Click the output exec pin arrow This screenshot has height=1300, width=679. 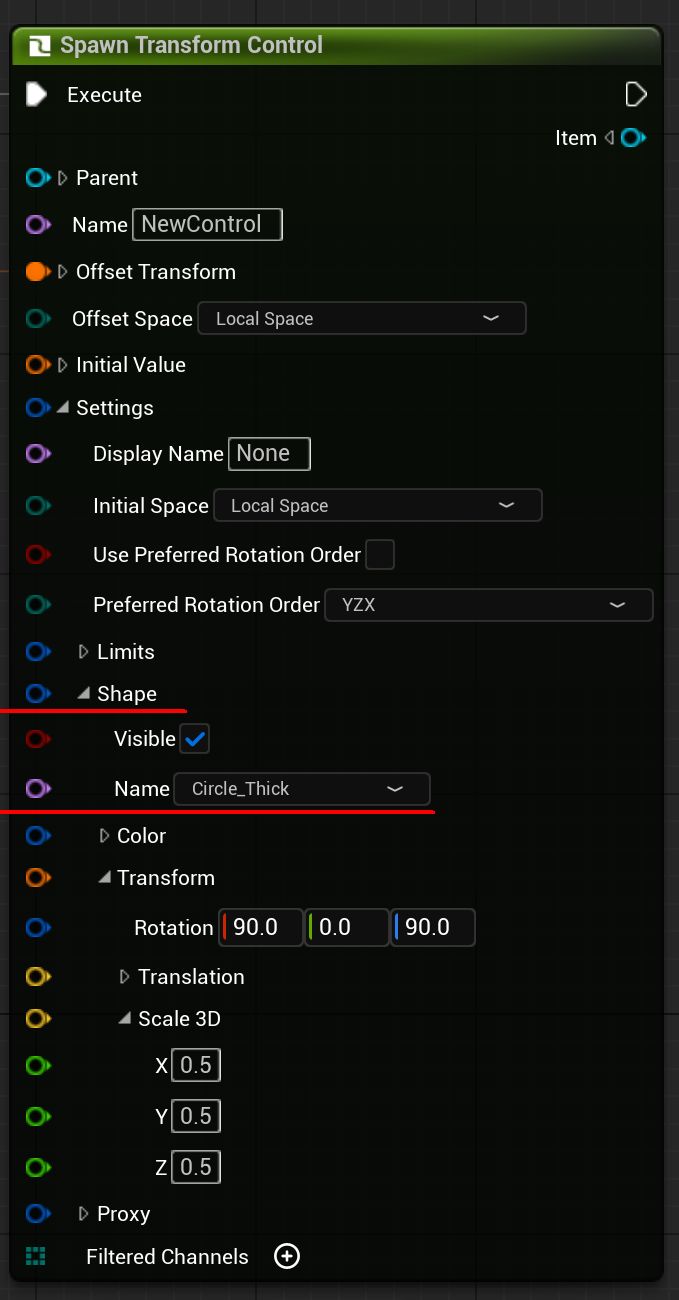[636, 95]
